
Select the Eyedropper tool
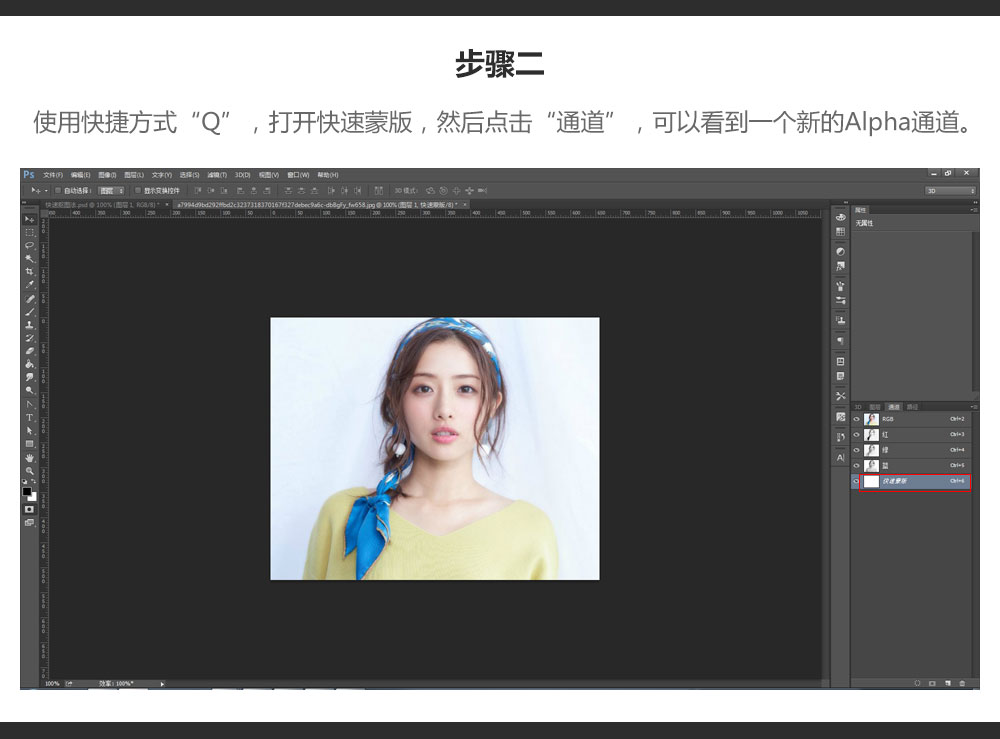(x=30, y=285)
